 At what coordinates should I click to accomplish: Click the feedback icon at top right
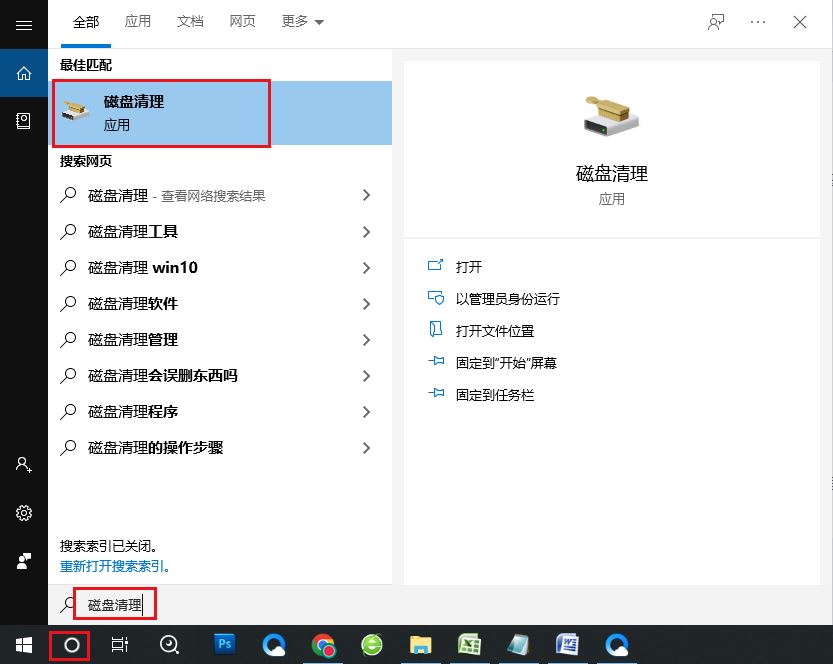(x=716, y=22)
